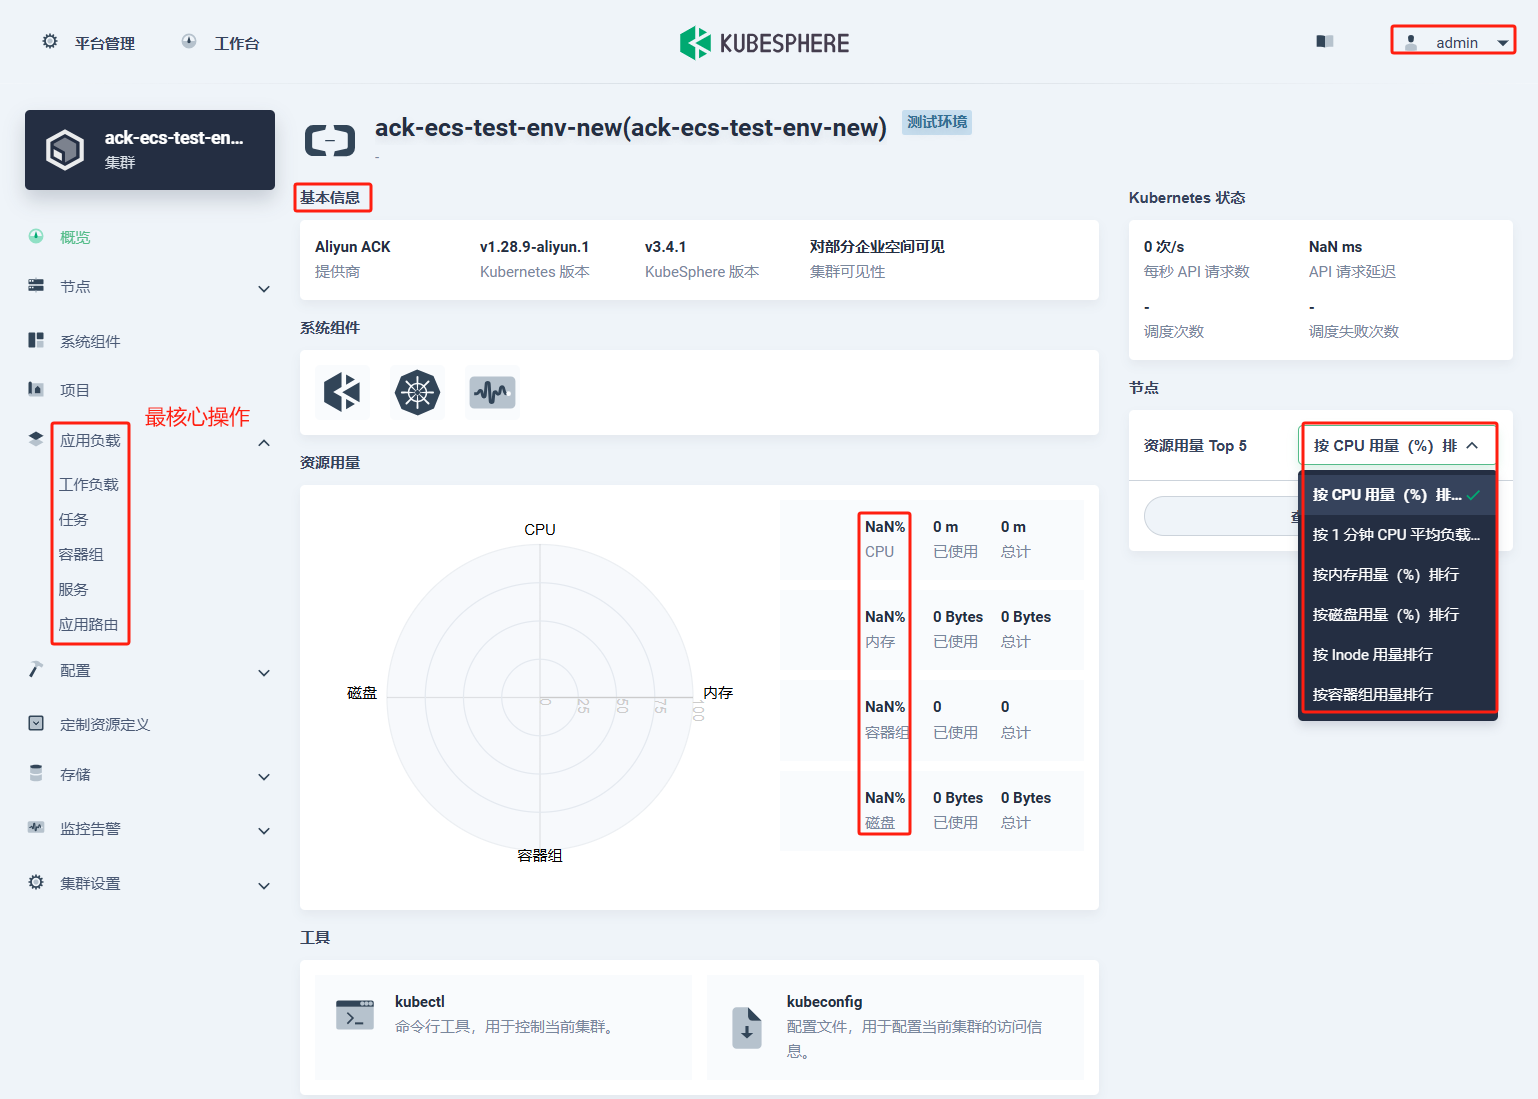This screenshot has width=1538, height=1099.
Task: Click the kubeconfig download file icon
Action: (747, 1028)
